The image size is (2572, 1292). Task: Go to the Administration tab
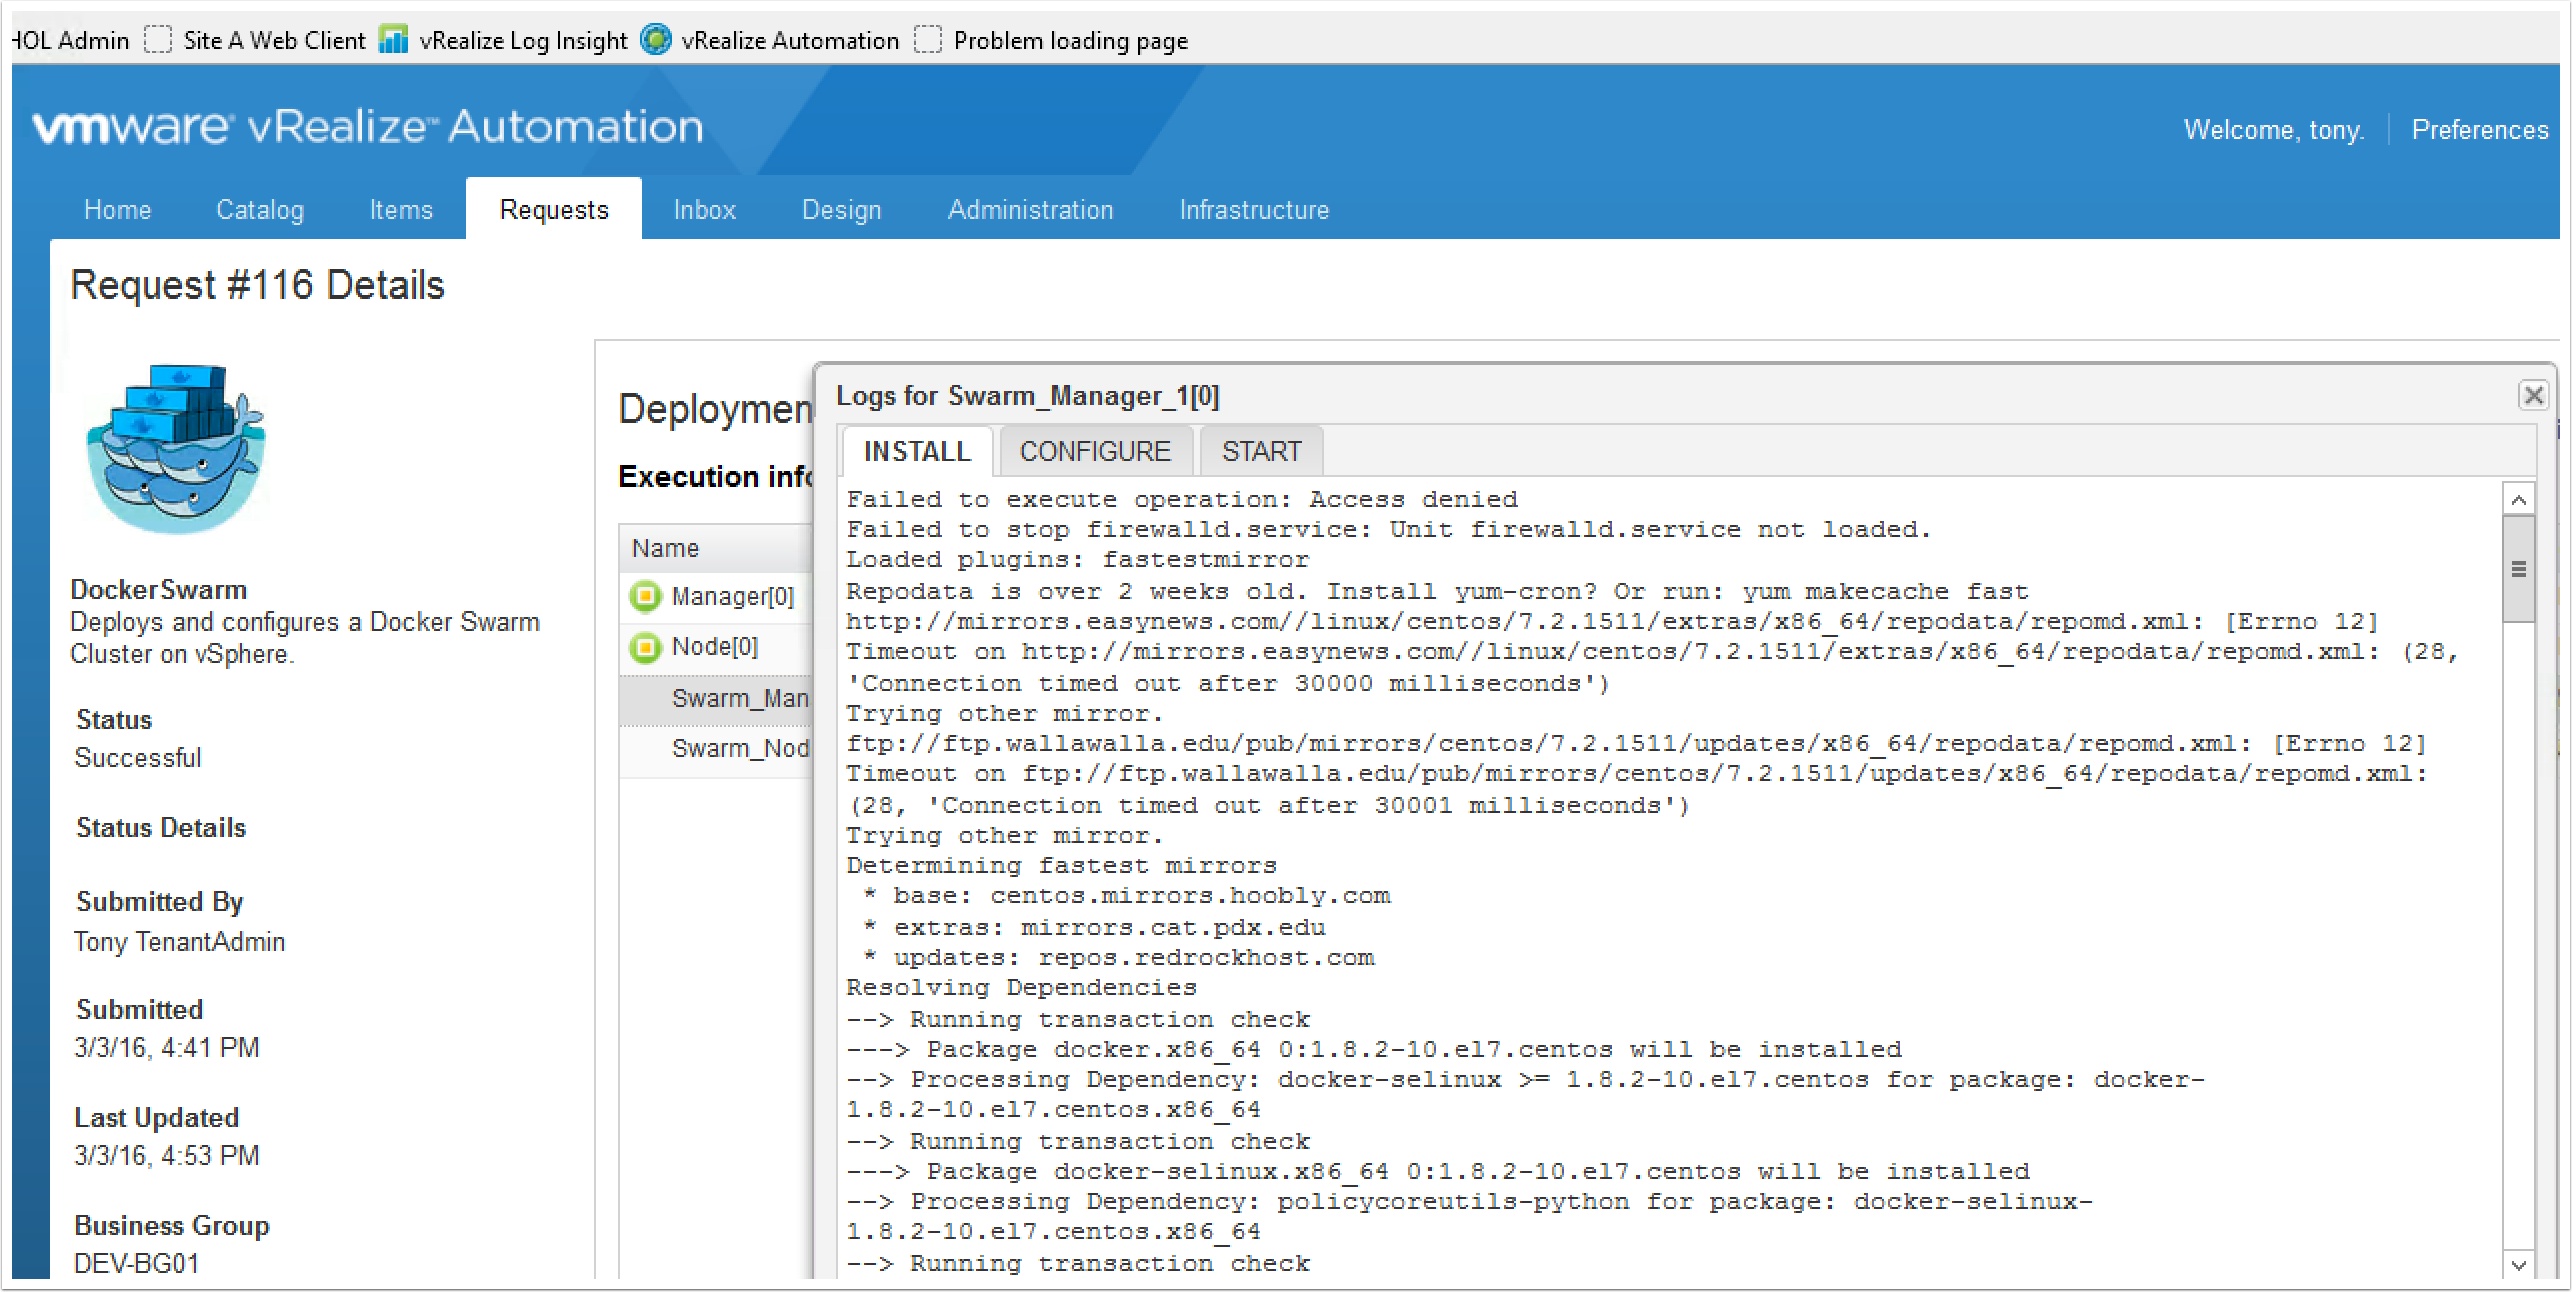click(1030, 210)
